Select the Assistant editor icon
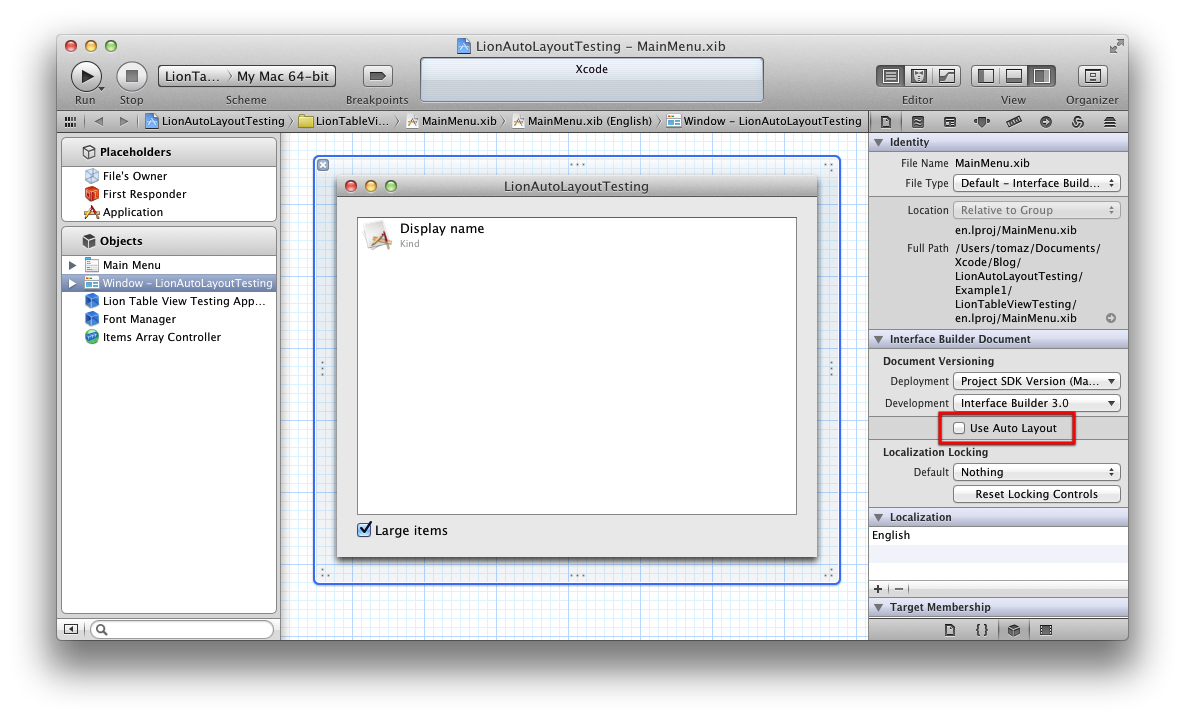Viewport: 1185px width, 719px height. coord(919,76)
